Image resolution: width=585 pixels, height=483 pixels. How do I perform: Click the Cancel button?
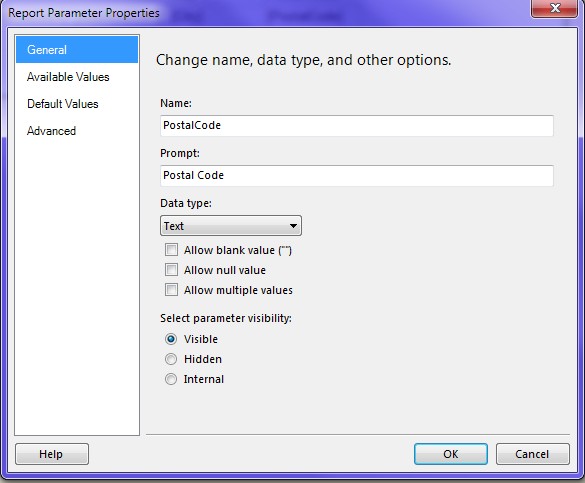533,454
